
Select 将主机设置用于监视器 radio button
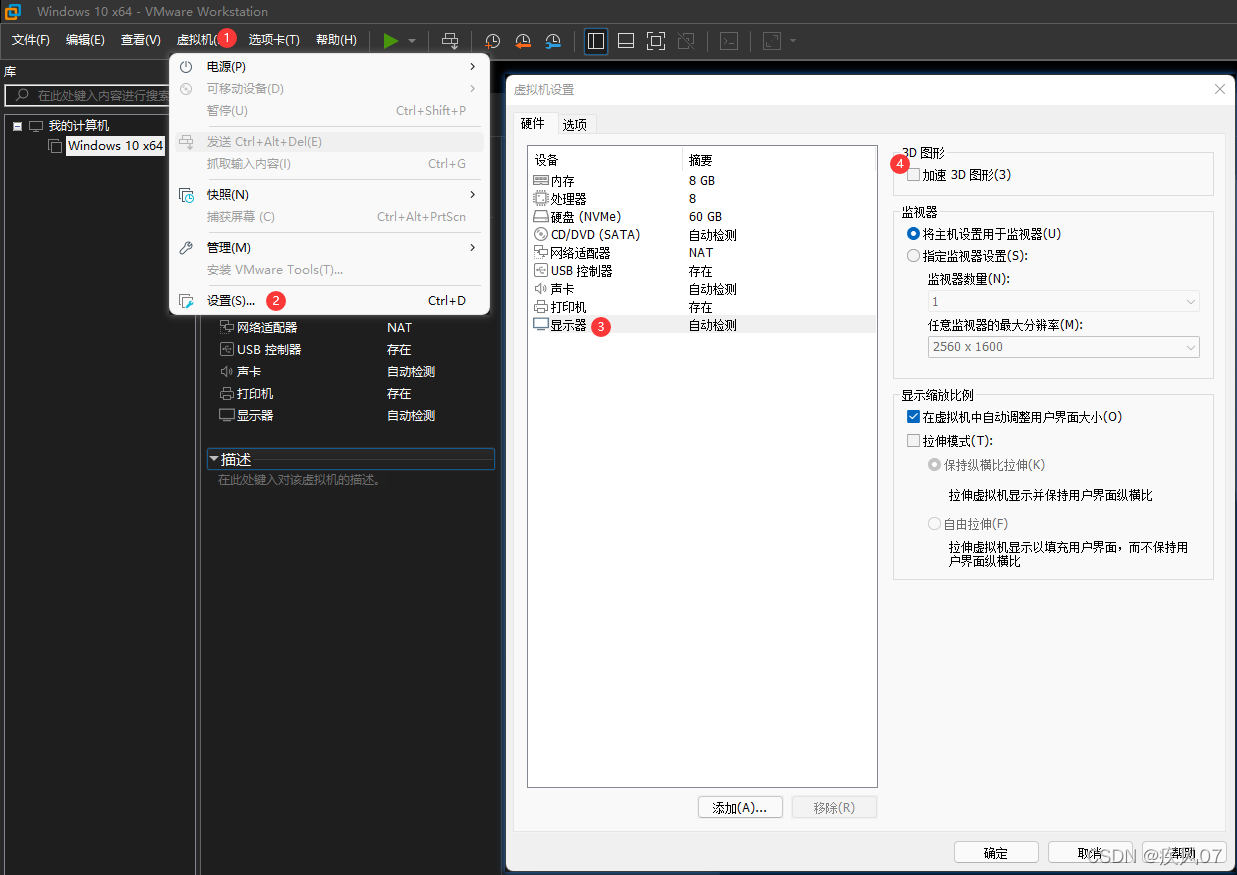click(913, 234)
